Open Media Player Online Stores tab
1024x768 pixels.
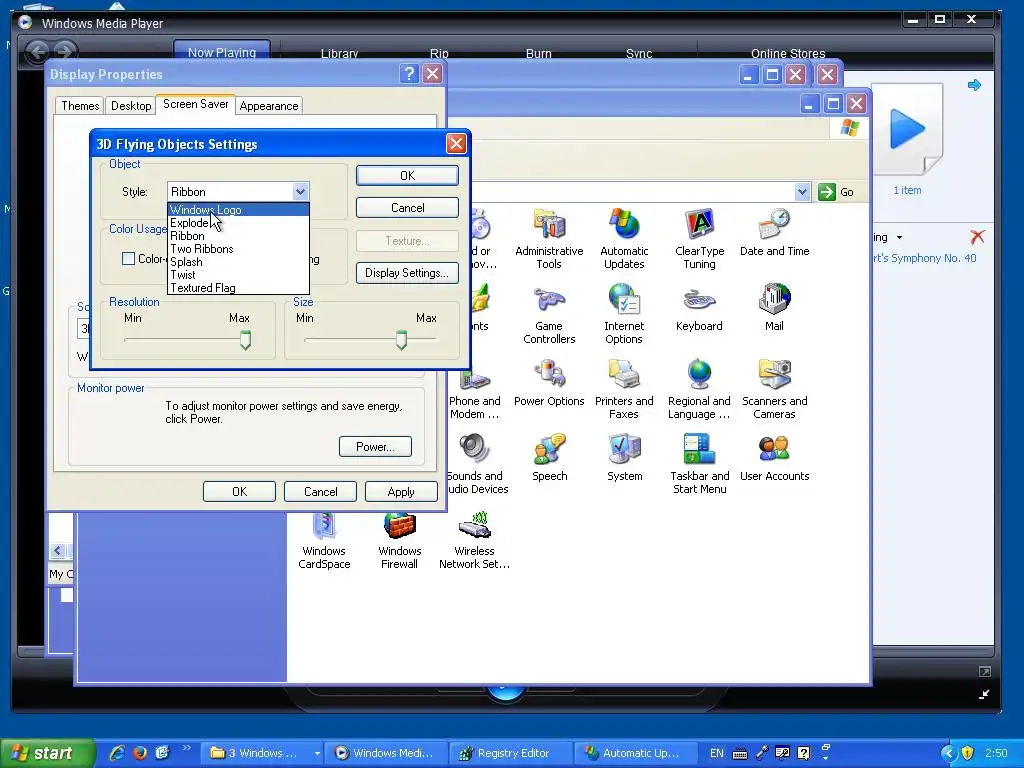pos(788,54)
